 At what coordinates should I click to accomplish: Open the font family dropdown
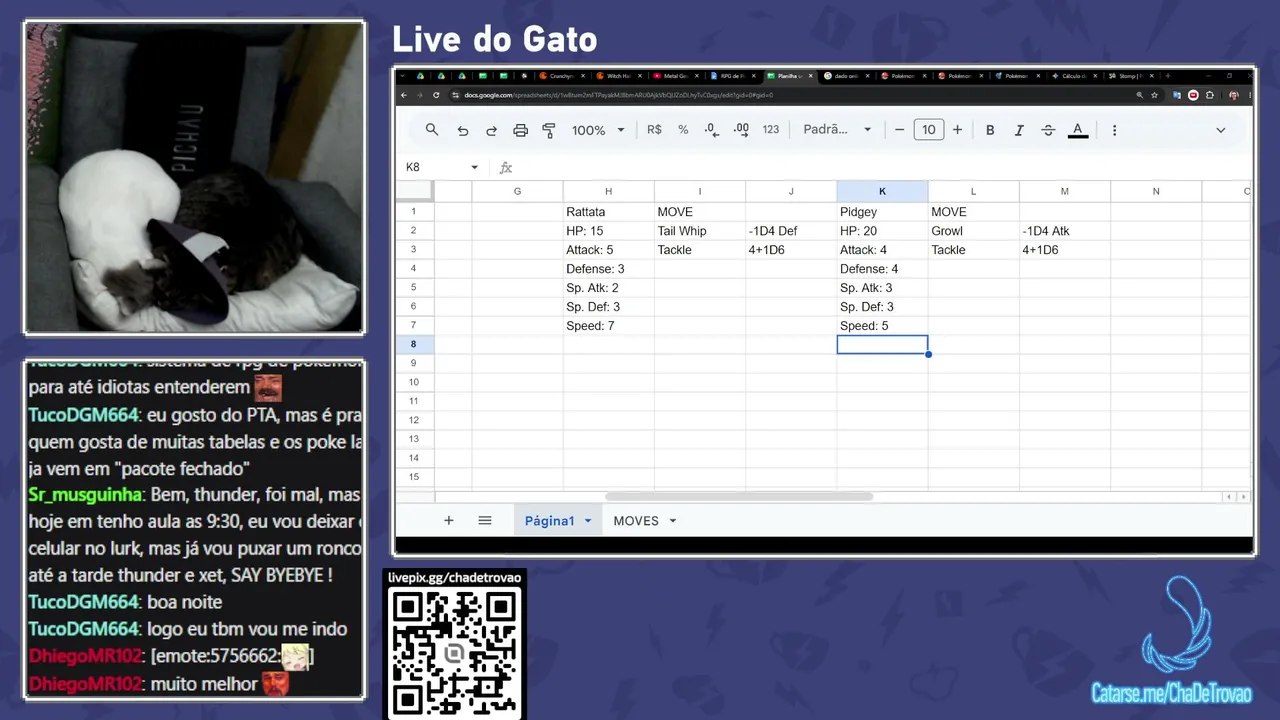click(837, 130)
